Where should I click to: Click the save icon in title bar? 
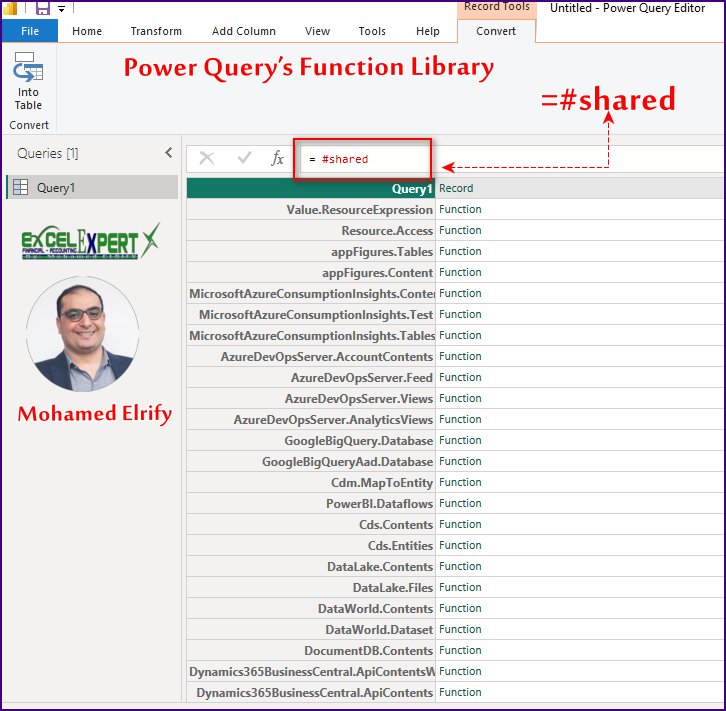[x=43, y=8]
